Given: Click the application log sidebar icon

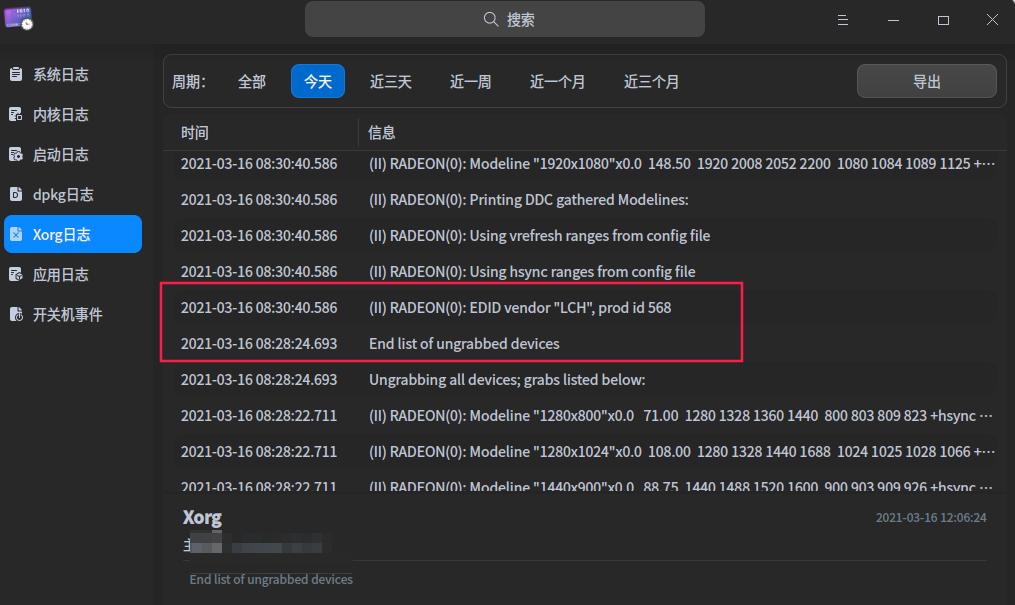Looking at the screenshot, I should [x=16, y=274].
